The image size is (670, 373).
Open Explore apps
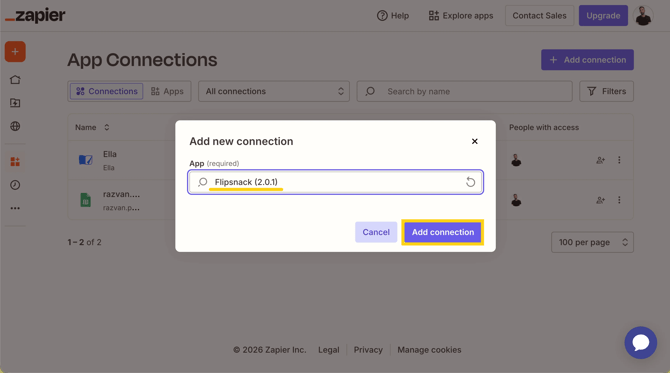461,16
